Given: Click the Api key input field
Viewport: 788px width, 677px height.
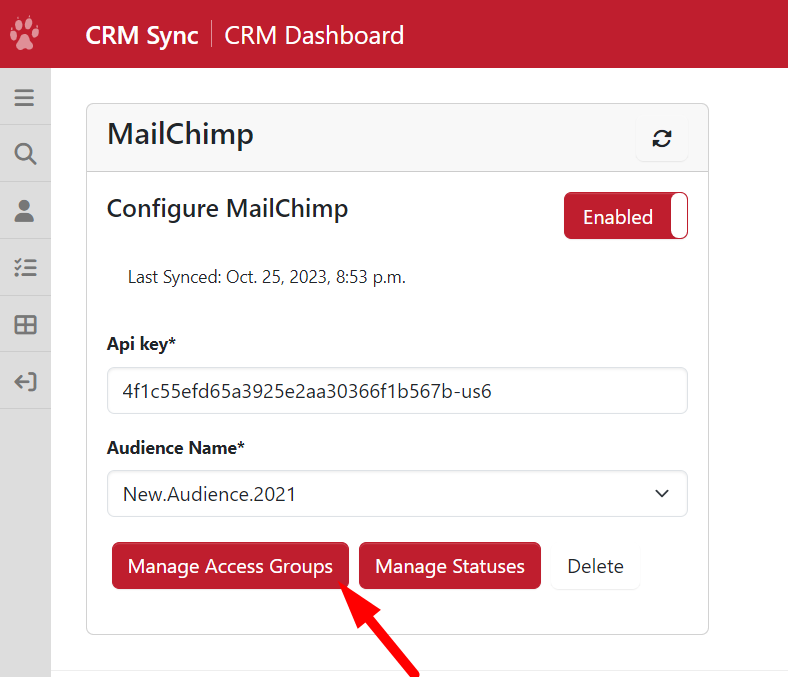Looking at the screenshot, I should (x=397, y=391).
